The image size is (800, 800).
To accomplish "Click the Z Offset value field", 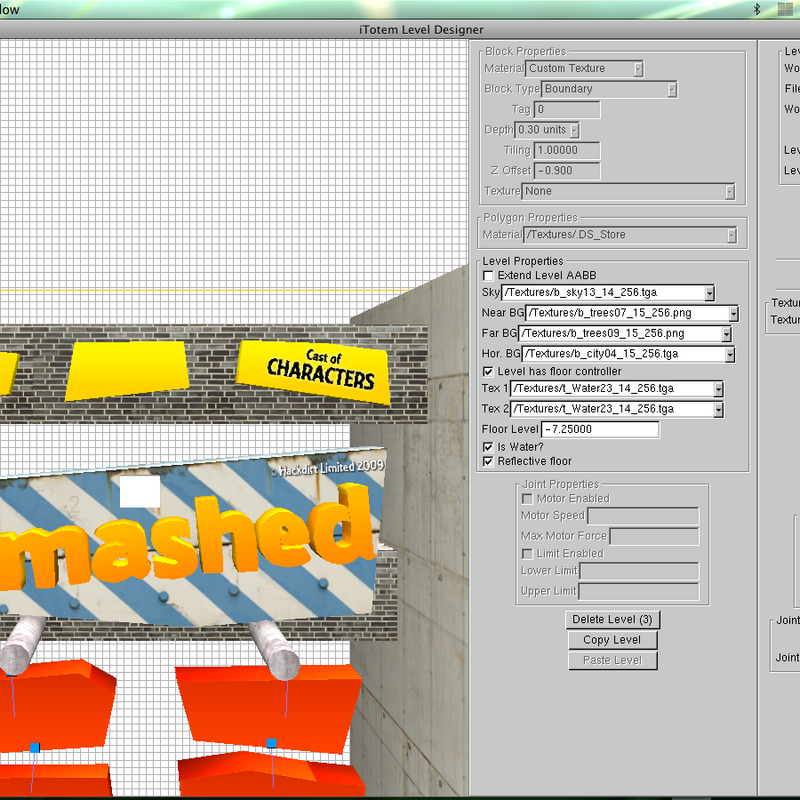I will click(567, 170).
